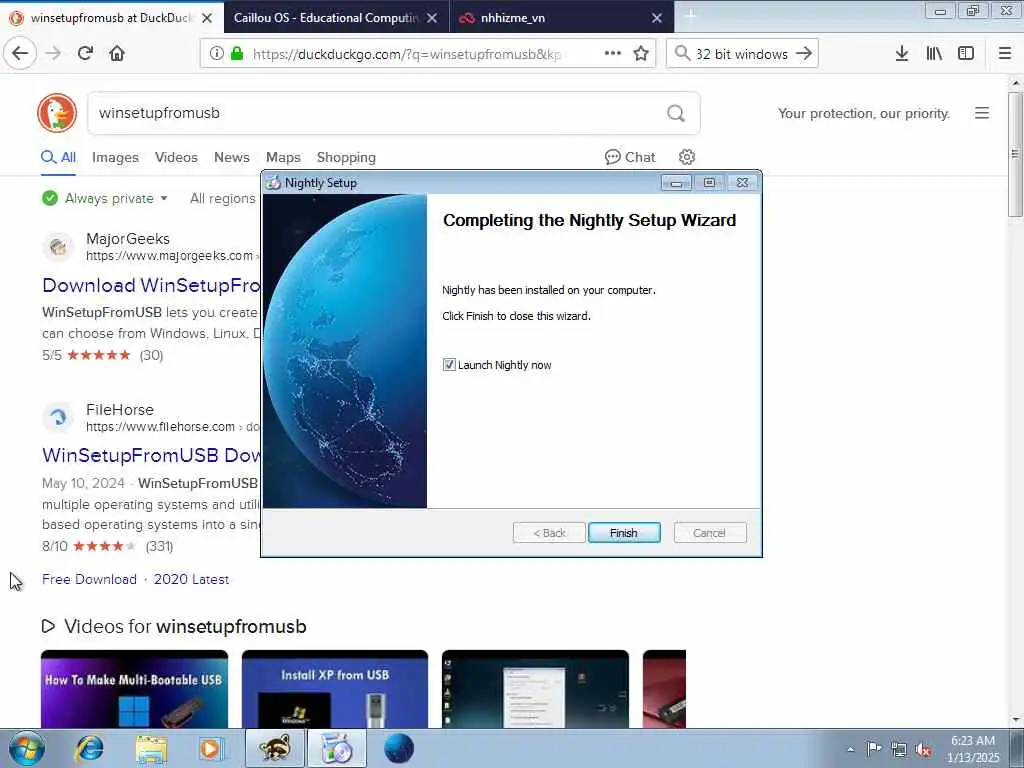Screen dimensions: 1024x768
Task: Bookmark this page with the star icon
Action: click(x=641, y=54)
